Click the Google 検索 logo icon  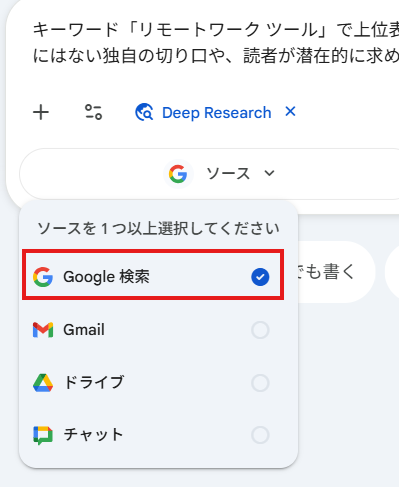point(43,277)
